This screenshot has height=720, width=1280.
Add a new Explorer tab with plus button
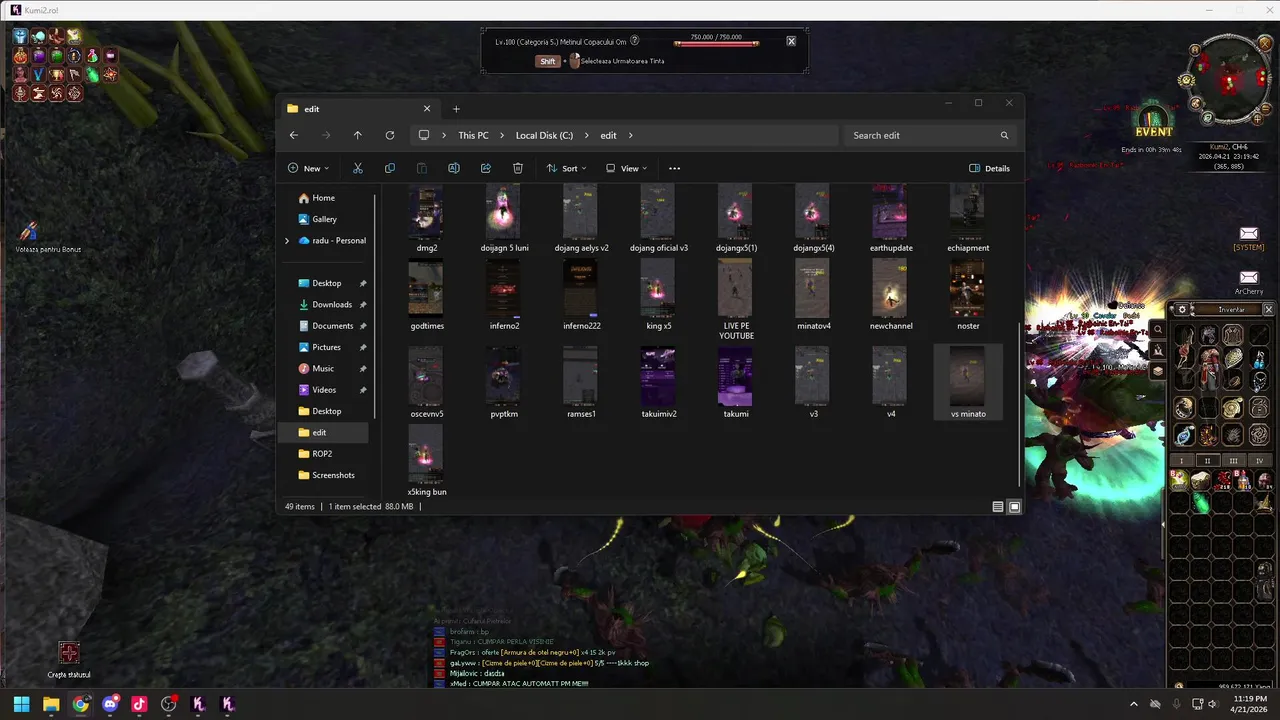pyautogui.click(x=456, y=109)
